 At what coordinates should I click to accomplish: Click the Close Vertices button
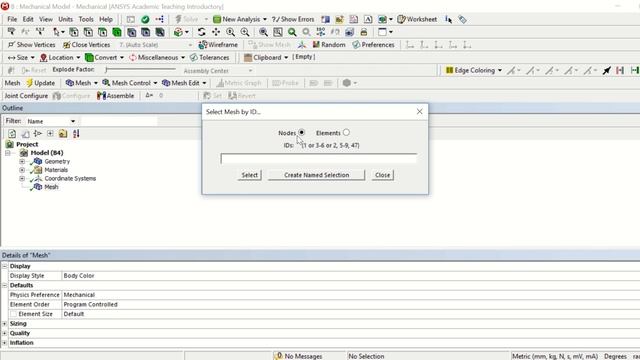tap(87, 45)
